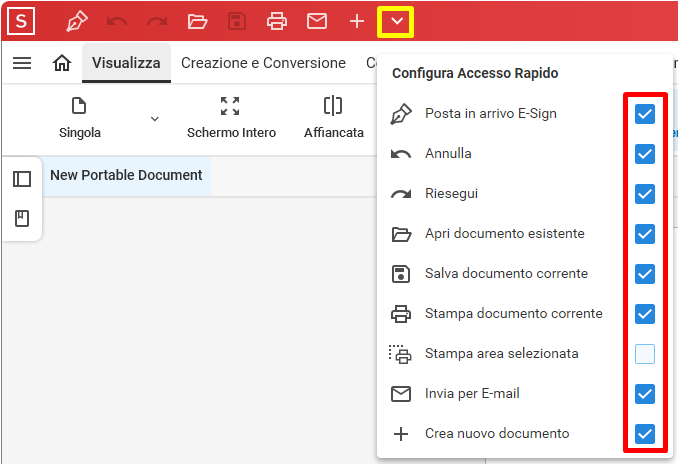The height and width of the screenshot is (464, 678).
Task: Click Invia per E-mail label
Action: pos(472,394)
